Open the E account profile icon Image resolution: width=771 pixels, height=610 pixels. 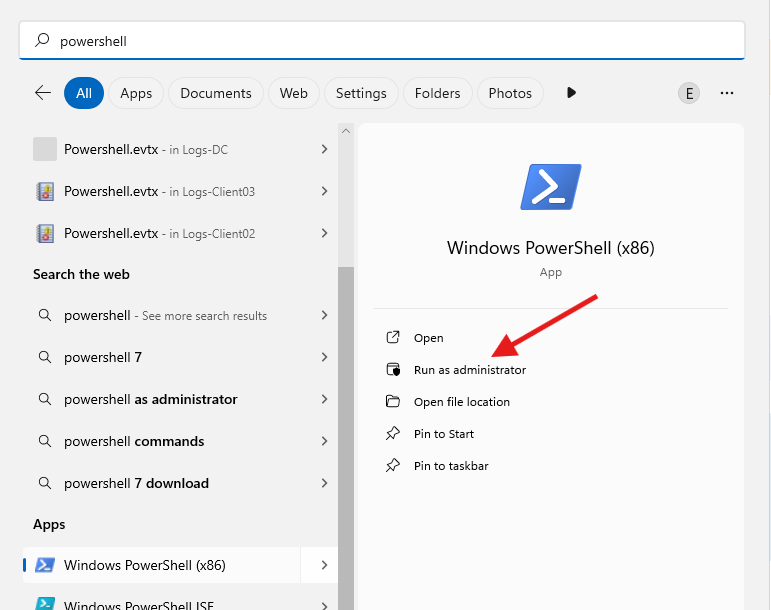click(x=688, y=93)
